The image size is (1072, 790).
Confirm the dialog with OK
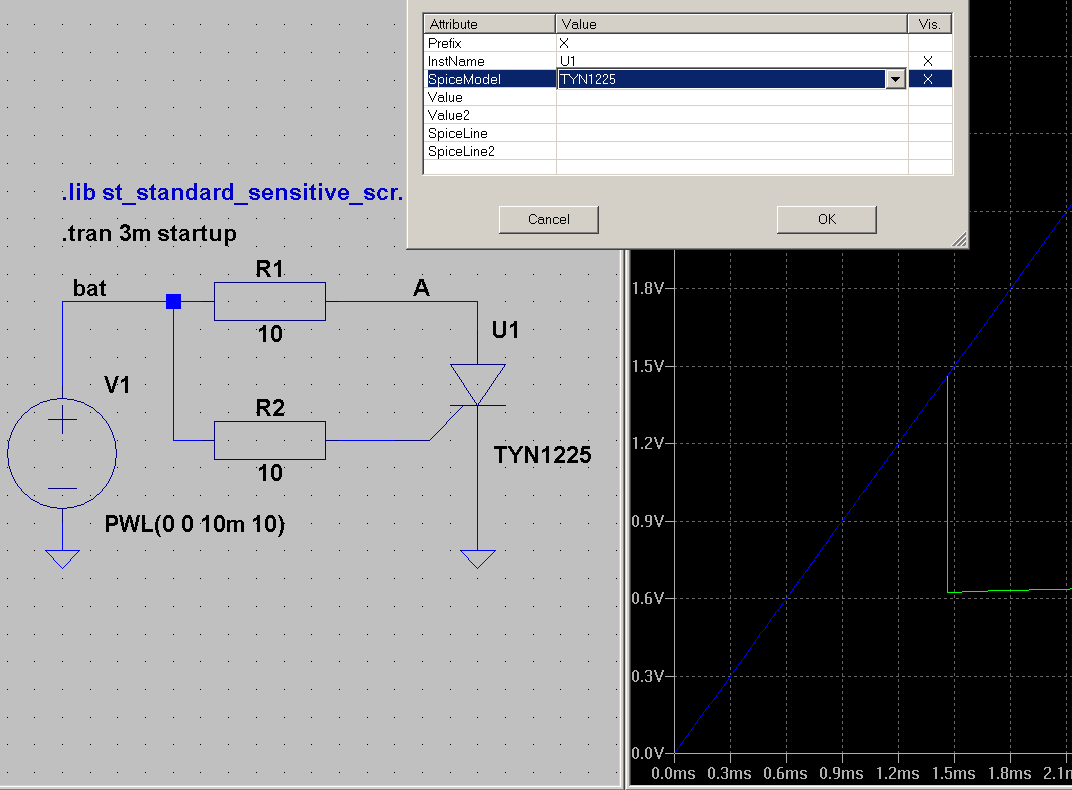827,219
